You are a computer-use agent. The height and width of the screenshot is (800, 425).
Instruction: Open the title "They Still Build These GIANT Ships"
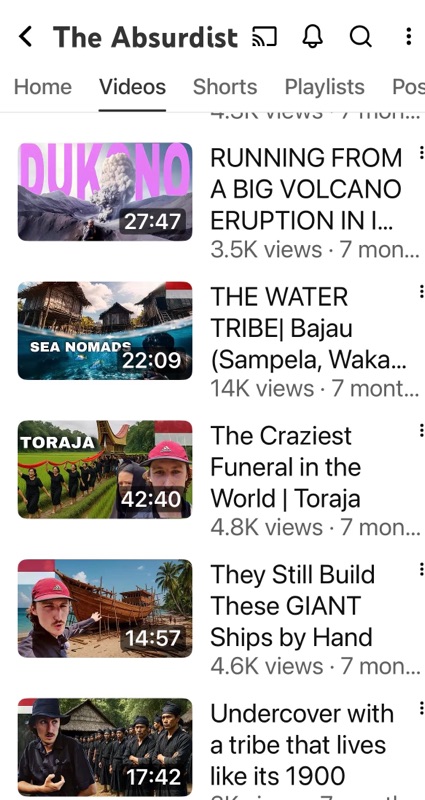[x=292, y=606]
